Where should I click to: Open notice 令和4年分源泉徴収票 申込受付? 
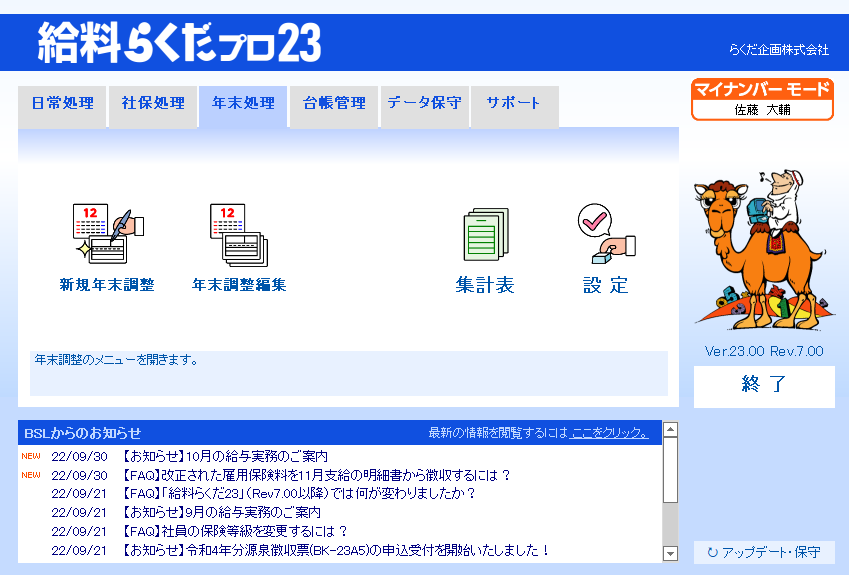click(x=335, y=550)
